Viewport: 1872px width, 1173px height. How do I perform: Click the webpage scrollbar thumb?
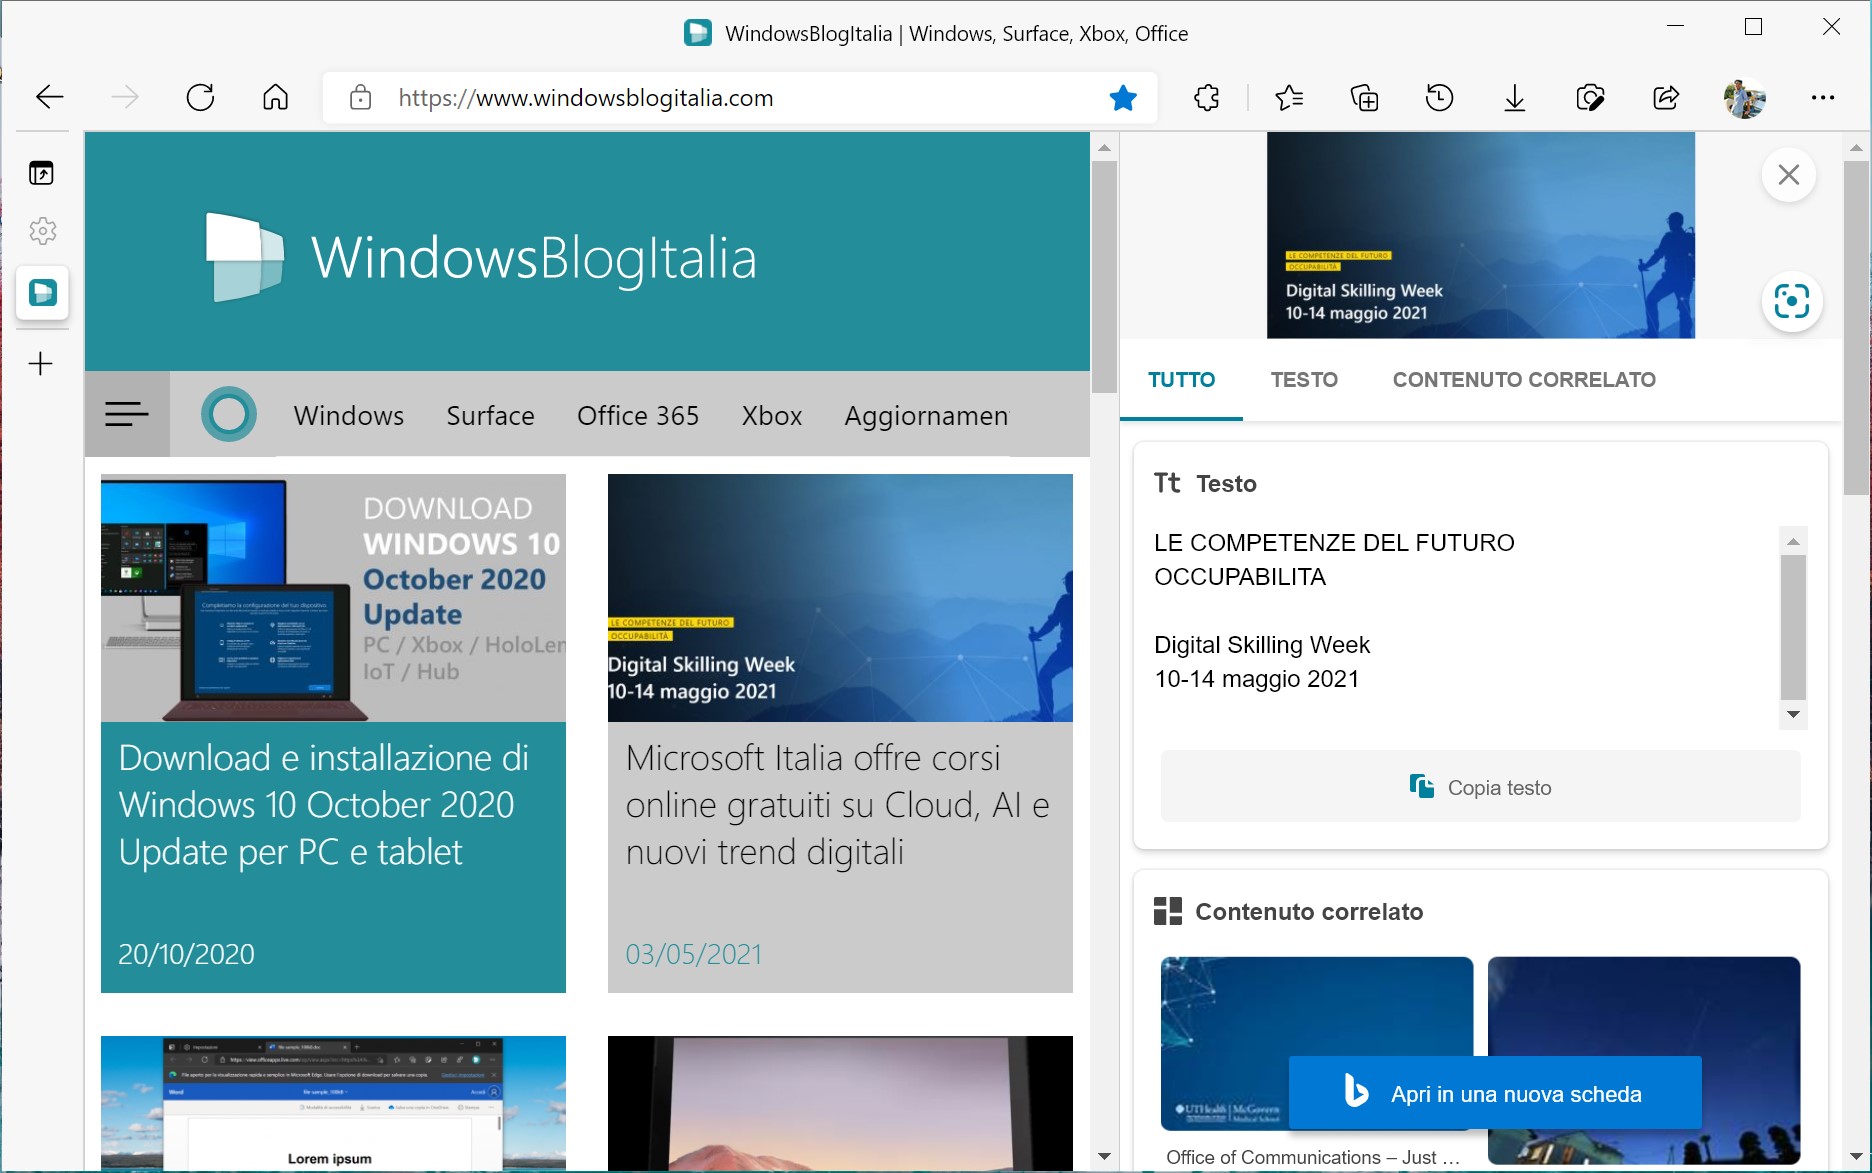pos(1104,277)
